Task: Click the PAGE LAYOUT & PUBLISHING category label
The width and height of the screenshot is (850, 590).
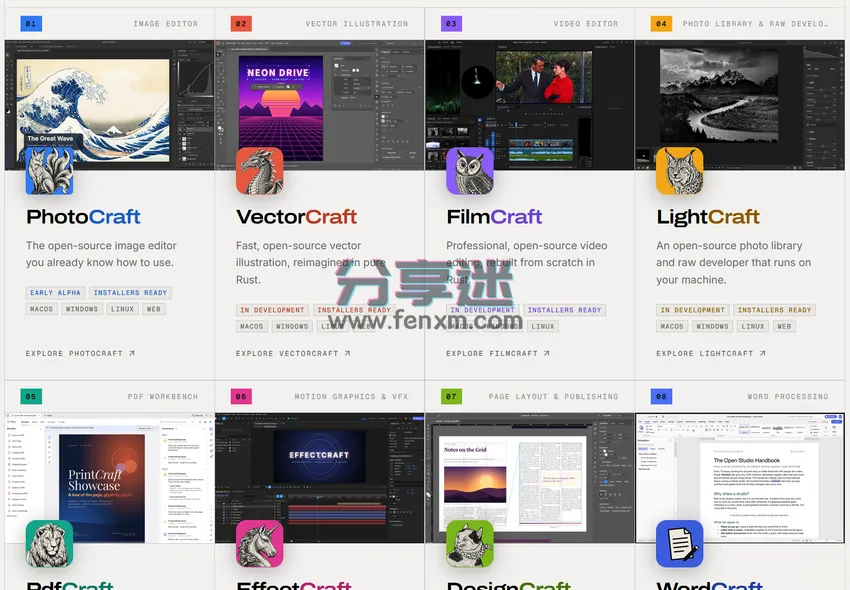Action: click(553, 396)
